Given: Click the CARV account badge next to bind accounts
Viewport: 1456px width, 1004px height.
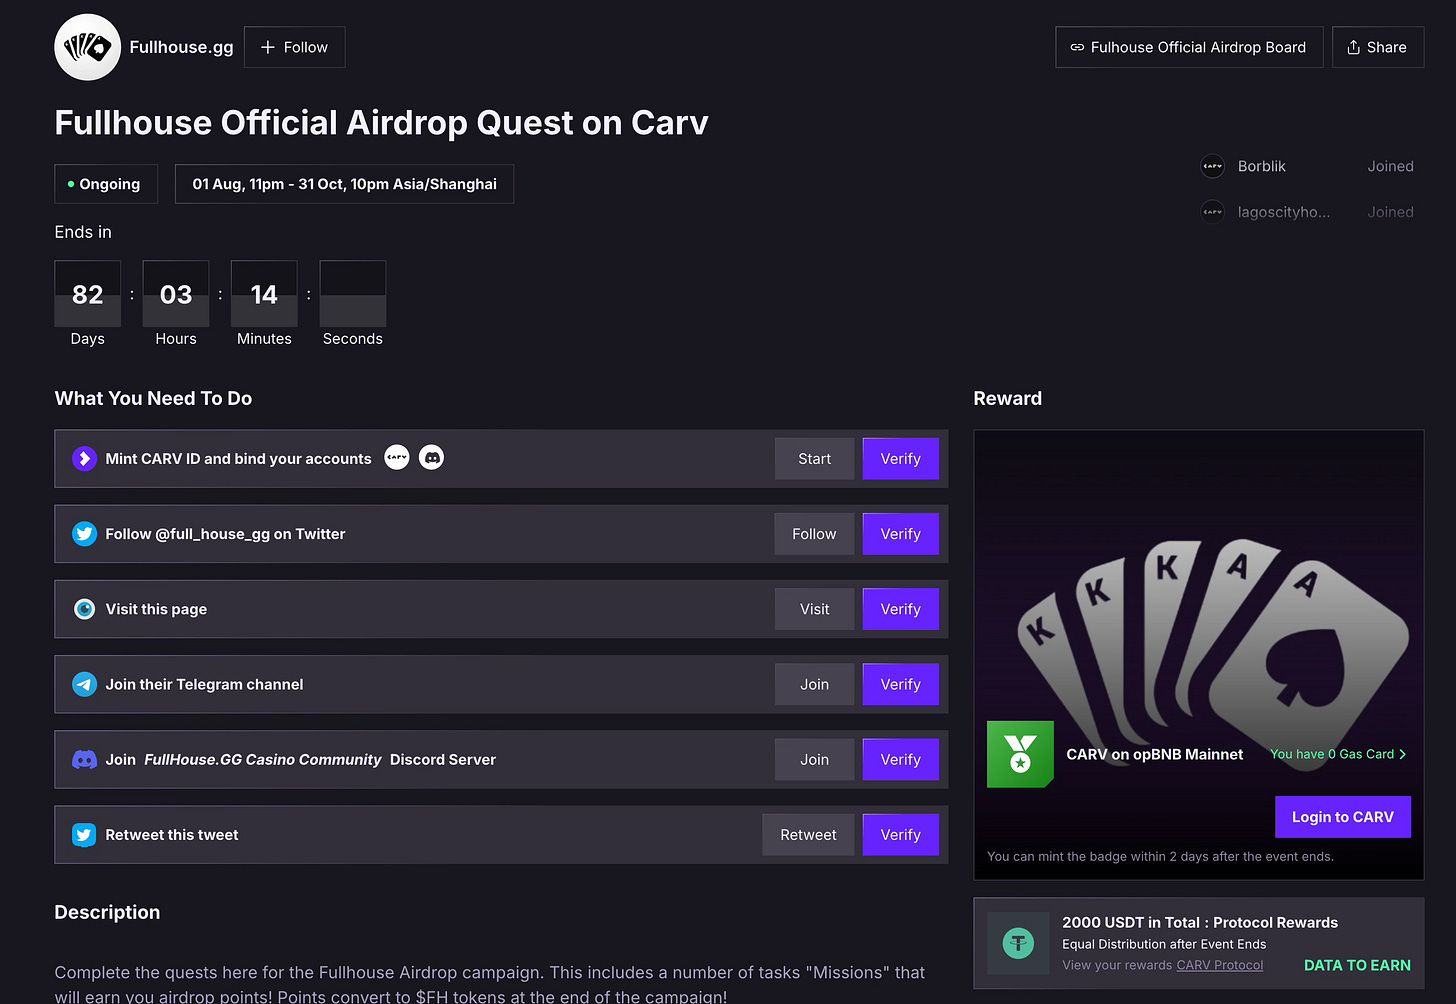Looking at the screenshot, I should click(397, 458).
